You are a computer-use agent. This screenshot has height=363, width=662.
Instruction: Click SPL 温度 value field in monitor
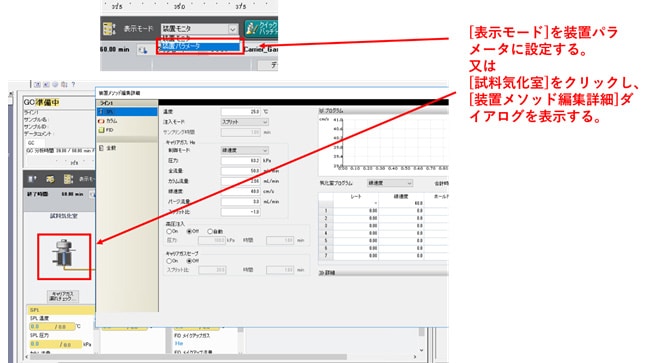point(52,327)
